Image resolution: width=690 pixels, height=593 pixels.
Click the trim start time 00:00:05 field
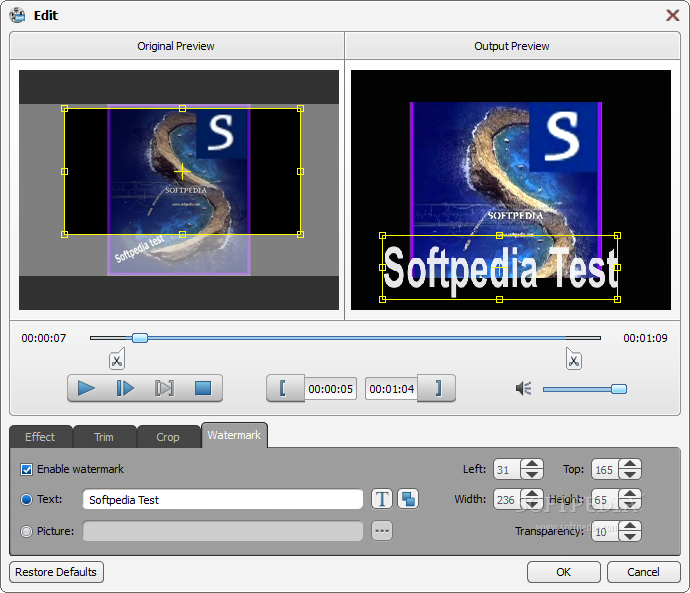pyautogui.click(x=330, y=389)
